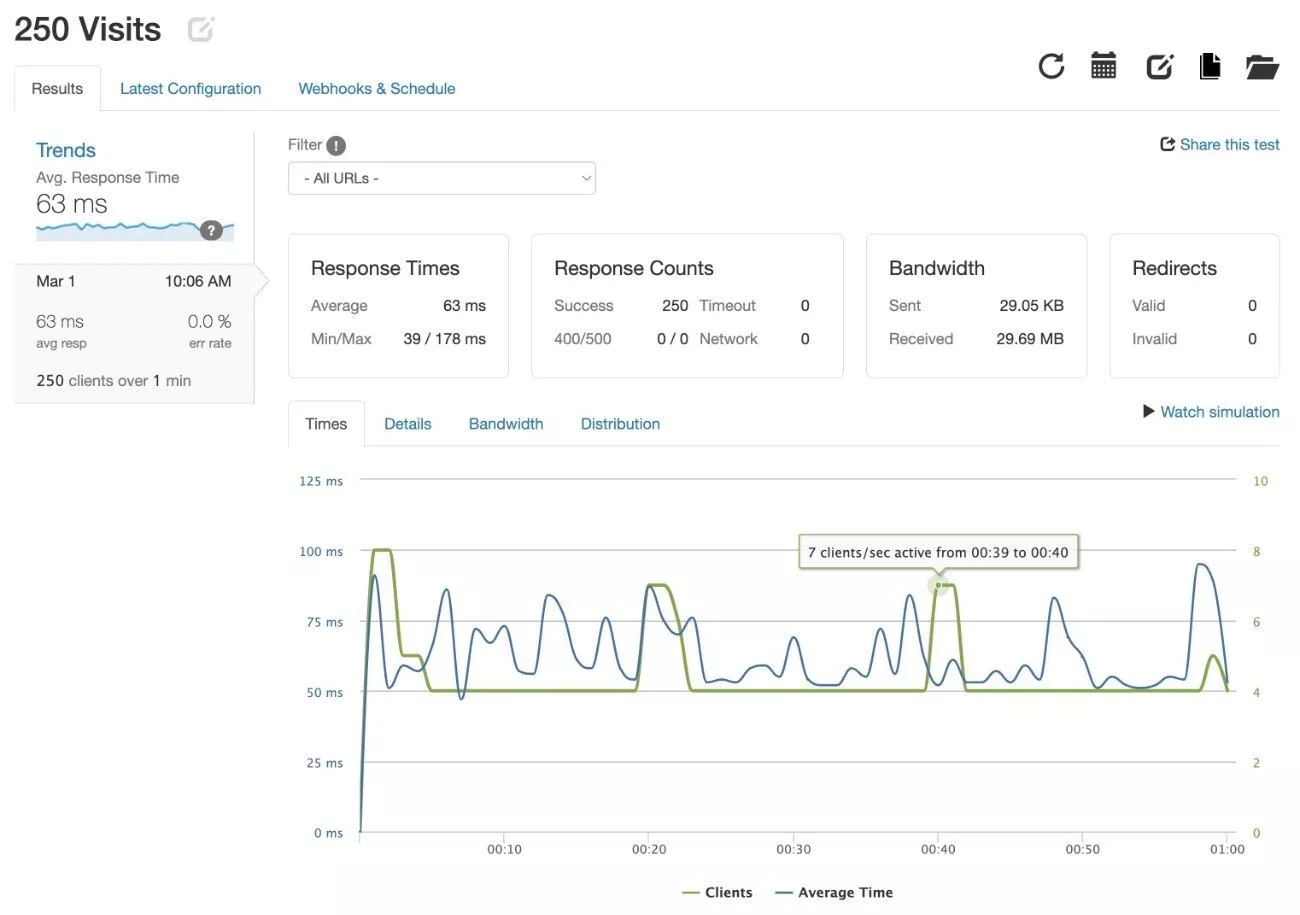Open the folder icon in toolbar
The width and height of the screenshot is (1300, 915).
[1262, 67]
